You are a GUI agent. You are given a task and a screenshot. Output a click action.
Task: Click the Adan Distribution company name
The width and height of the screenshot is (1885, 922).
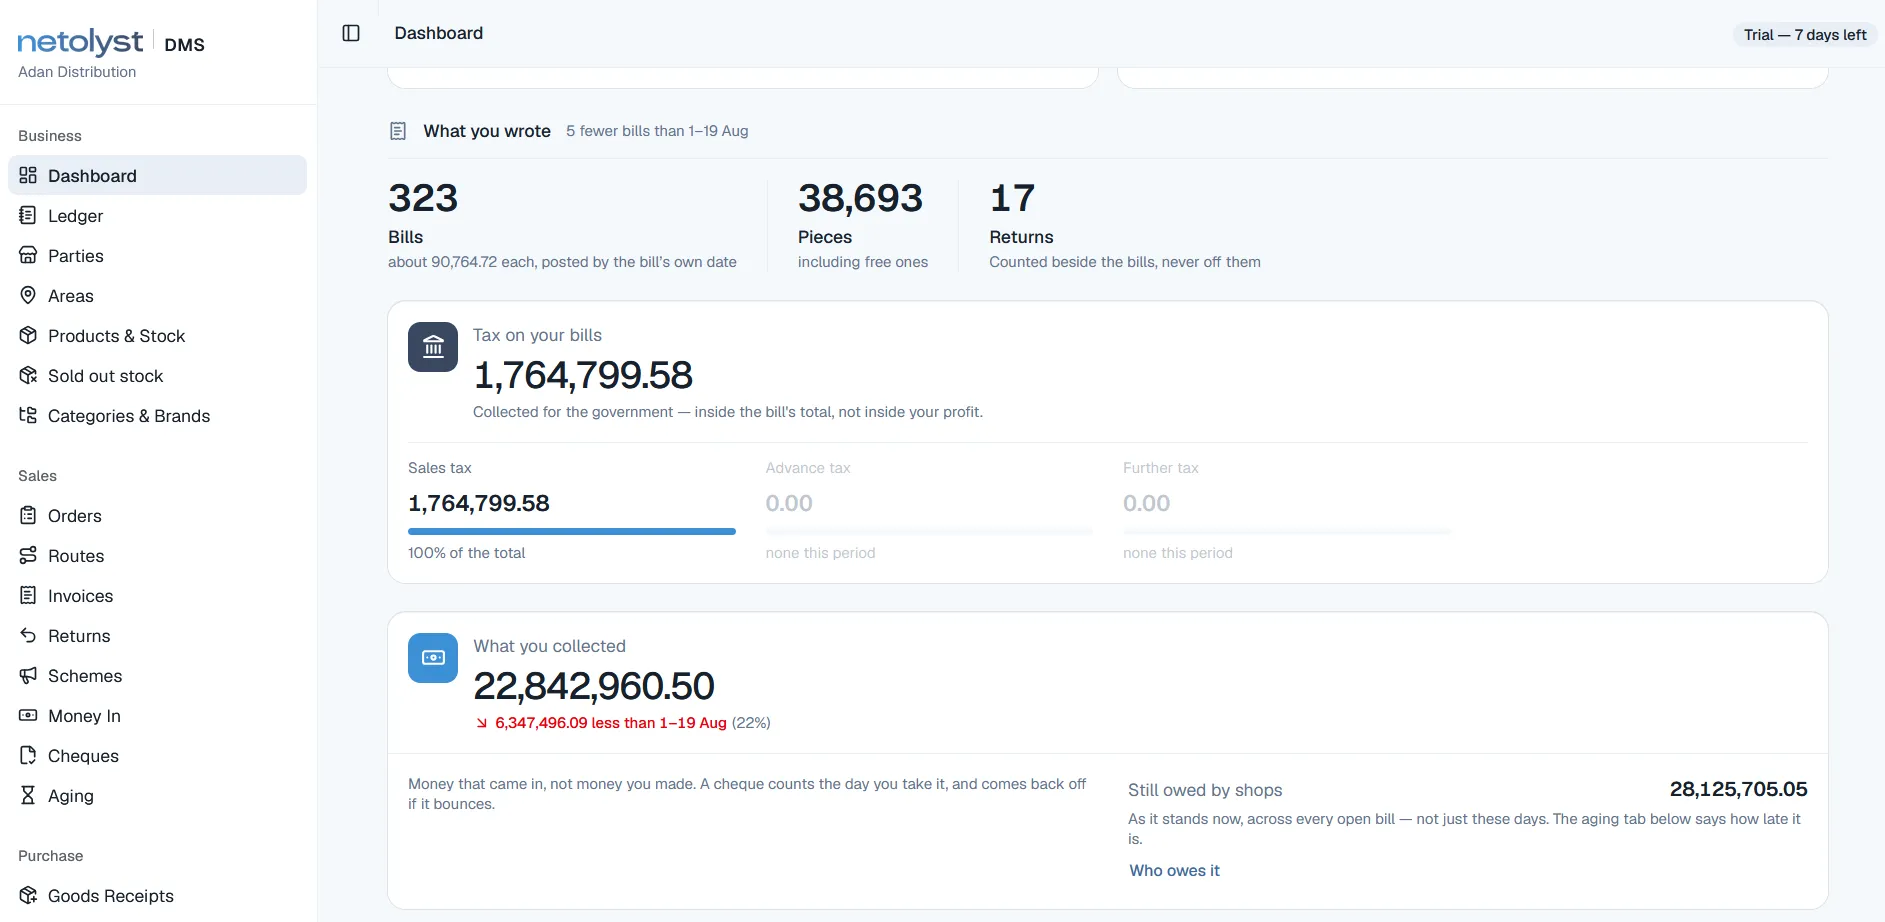click(77, 72)
